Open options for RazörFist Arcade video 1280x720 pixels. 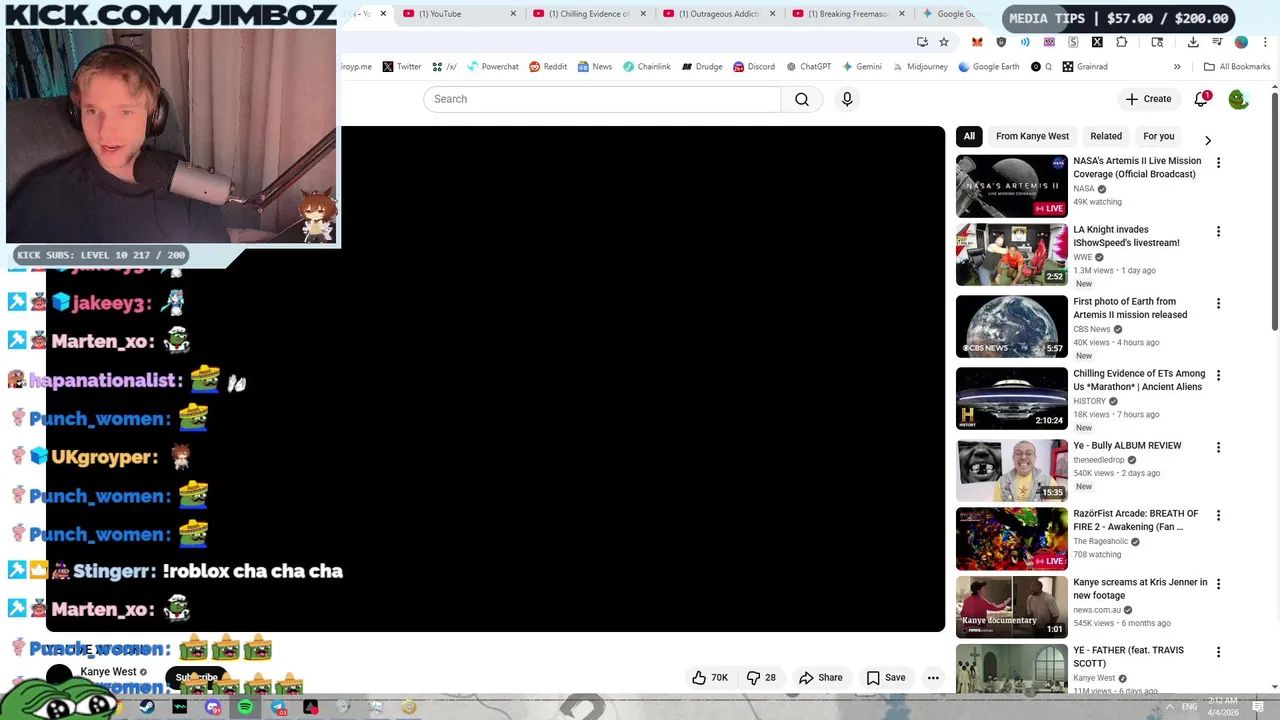click(x=1218, y=516)
